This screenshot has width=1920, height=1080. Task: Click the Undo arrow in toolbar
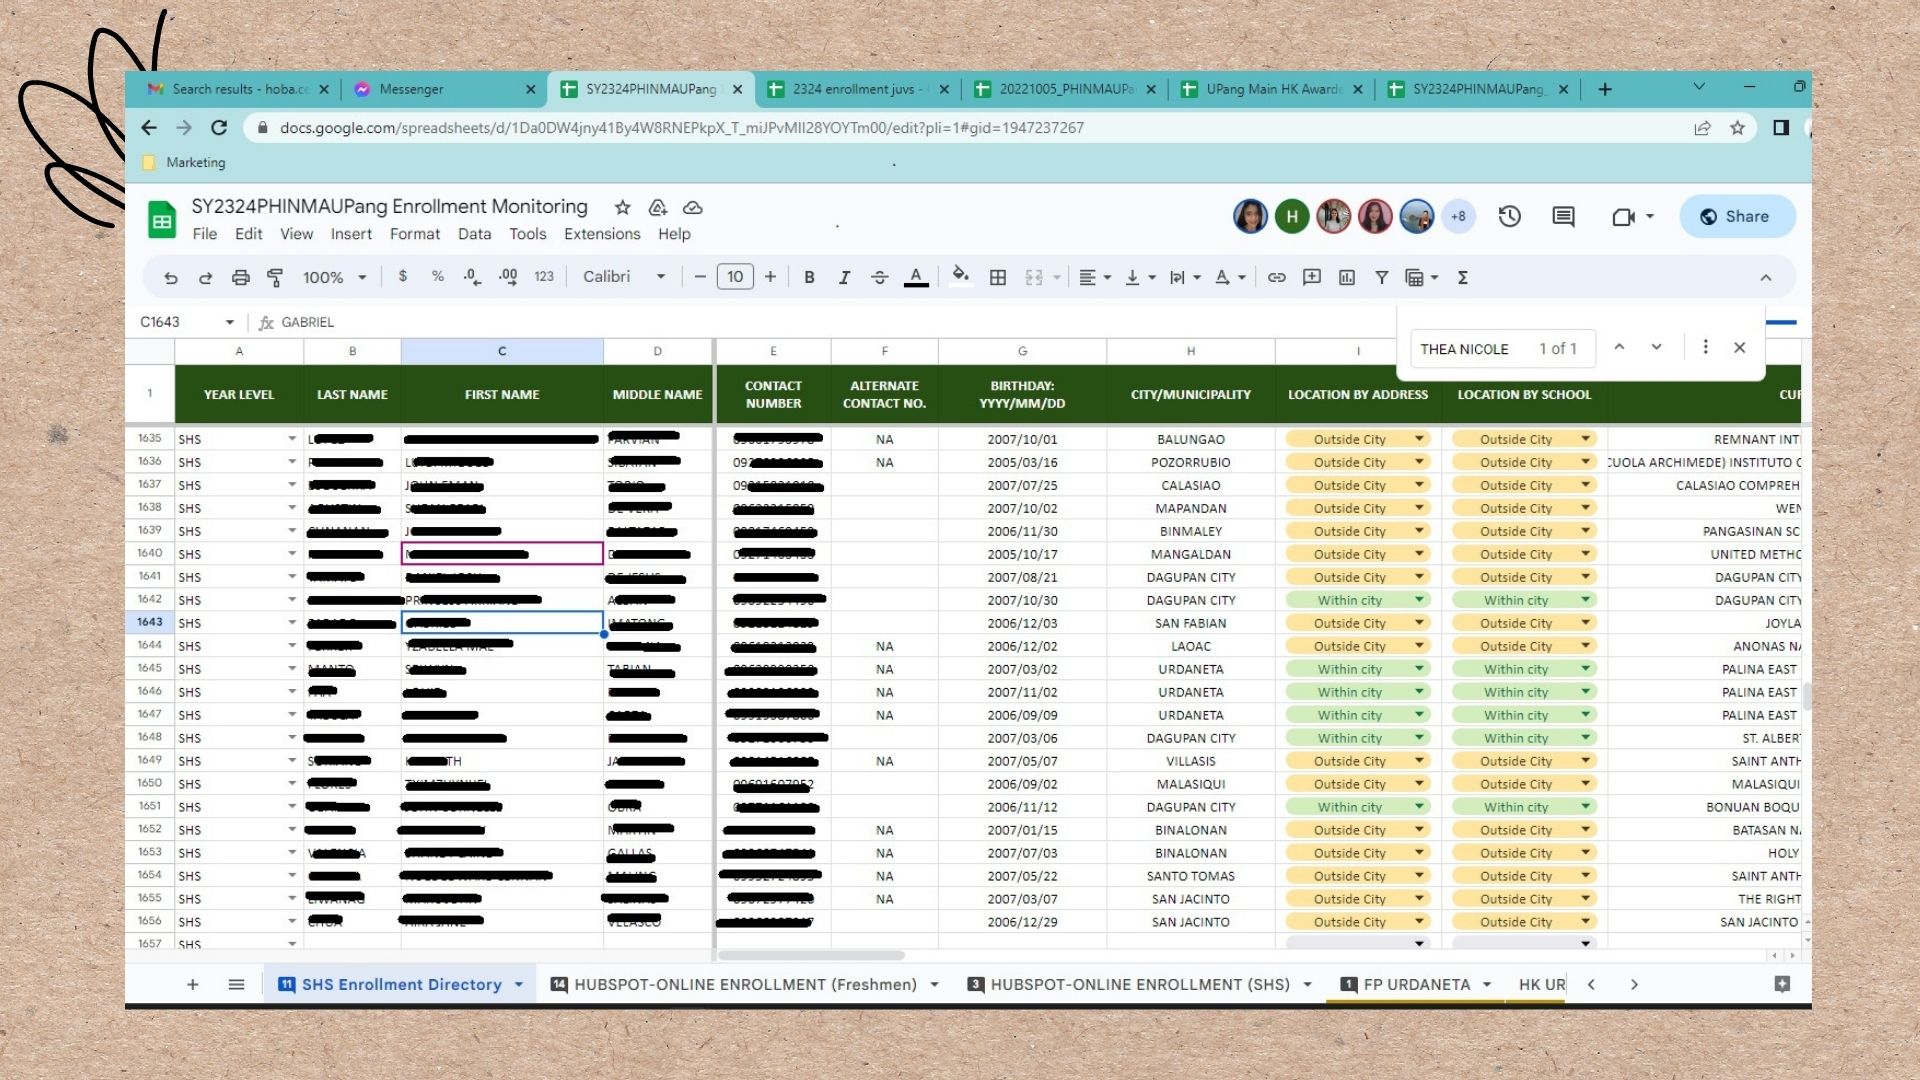point(171,278)
